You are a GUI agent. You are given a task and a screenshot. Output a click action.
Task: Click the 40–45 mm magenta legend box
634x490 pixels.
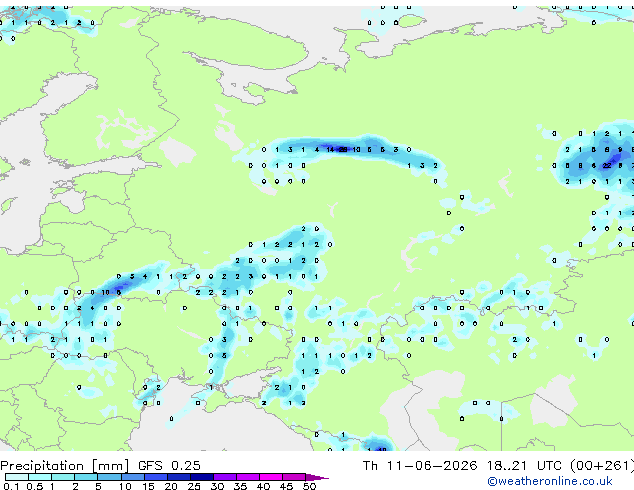271,477
